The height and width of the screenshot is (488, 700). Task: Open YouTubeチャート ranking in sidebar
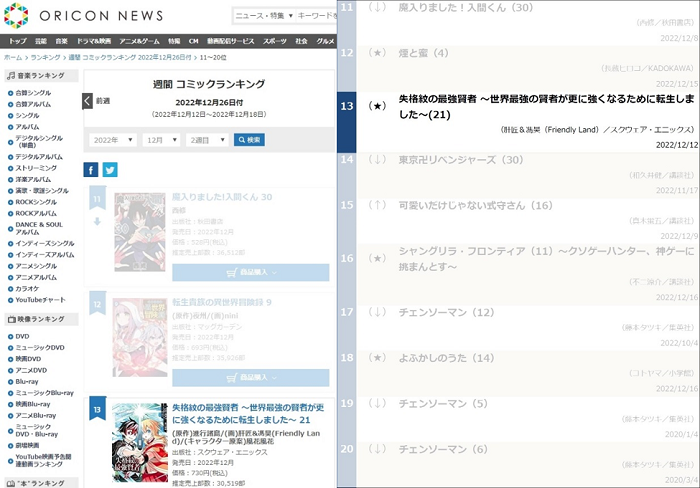click(40, 300)
